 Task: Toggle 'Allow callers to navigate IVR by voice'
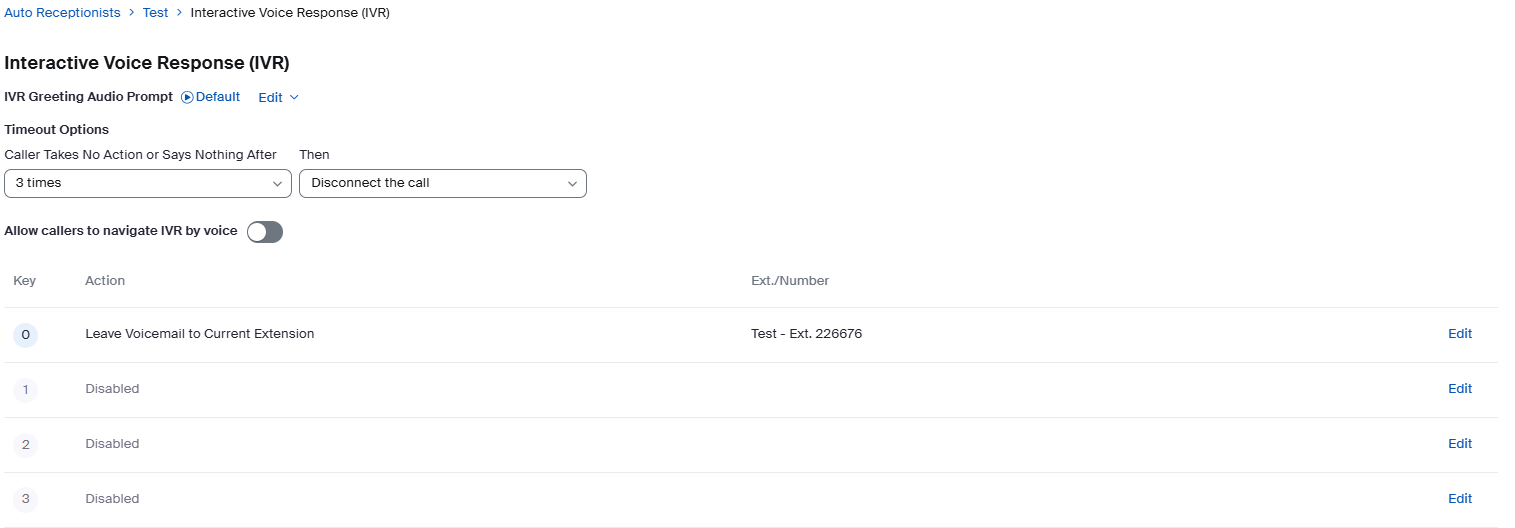pyautogui.click(x=265, y=232)
